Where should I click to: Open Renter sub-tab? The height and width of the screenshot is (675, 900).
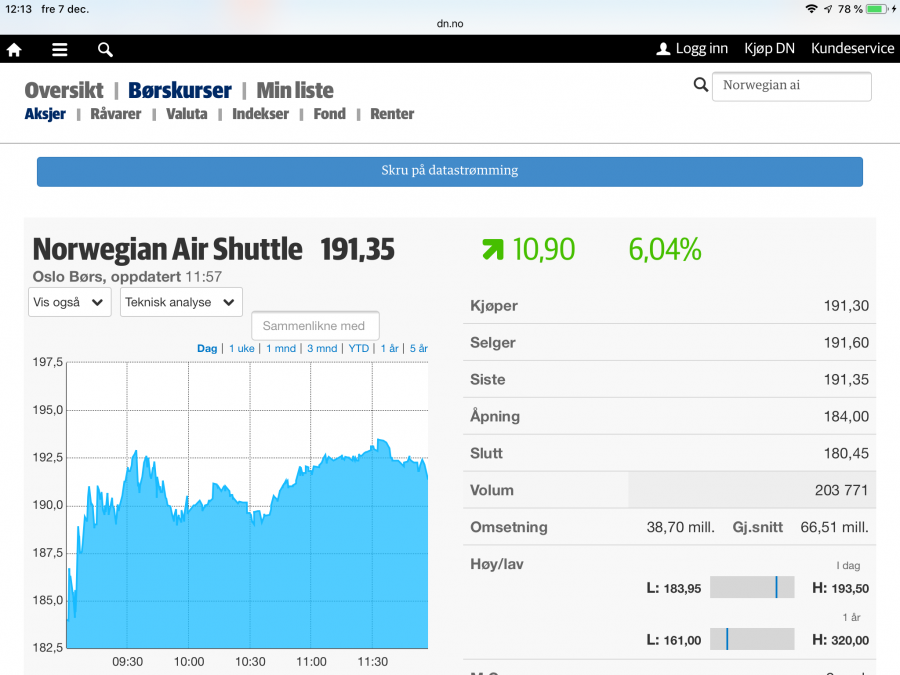coord(392,114)
